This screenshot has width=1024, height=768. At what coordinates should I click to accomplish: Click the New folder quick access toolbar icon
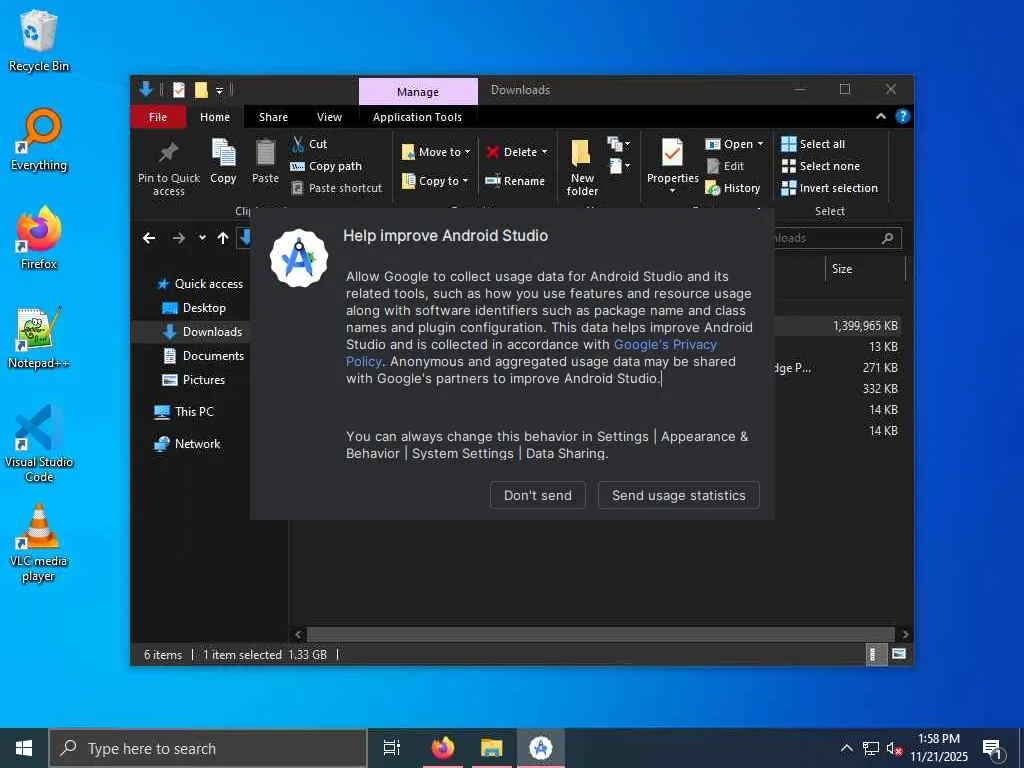coord(201,90)
